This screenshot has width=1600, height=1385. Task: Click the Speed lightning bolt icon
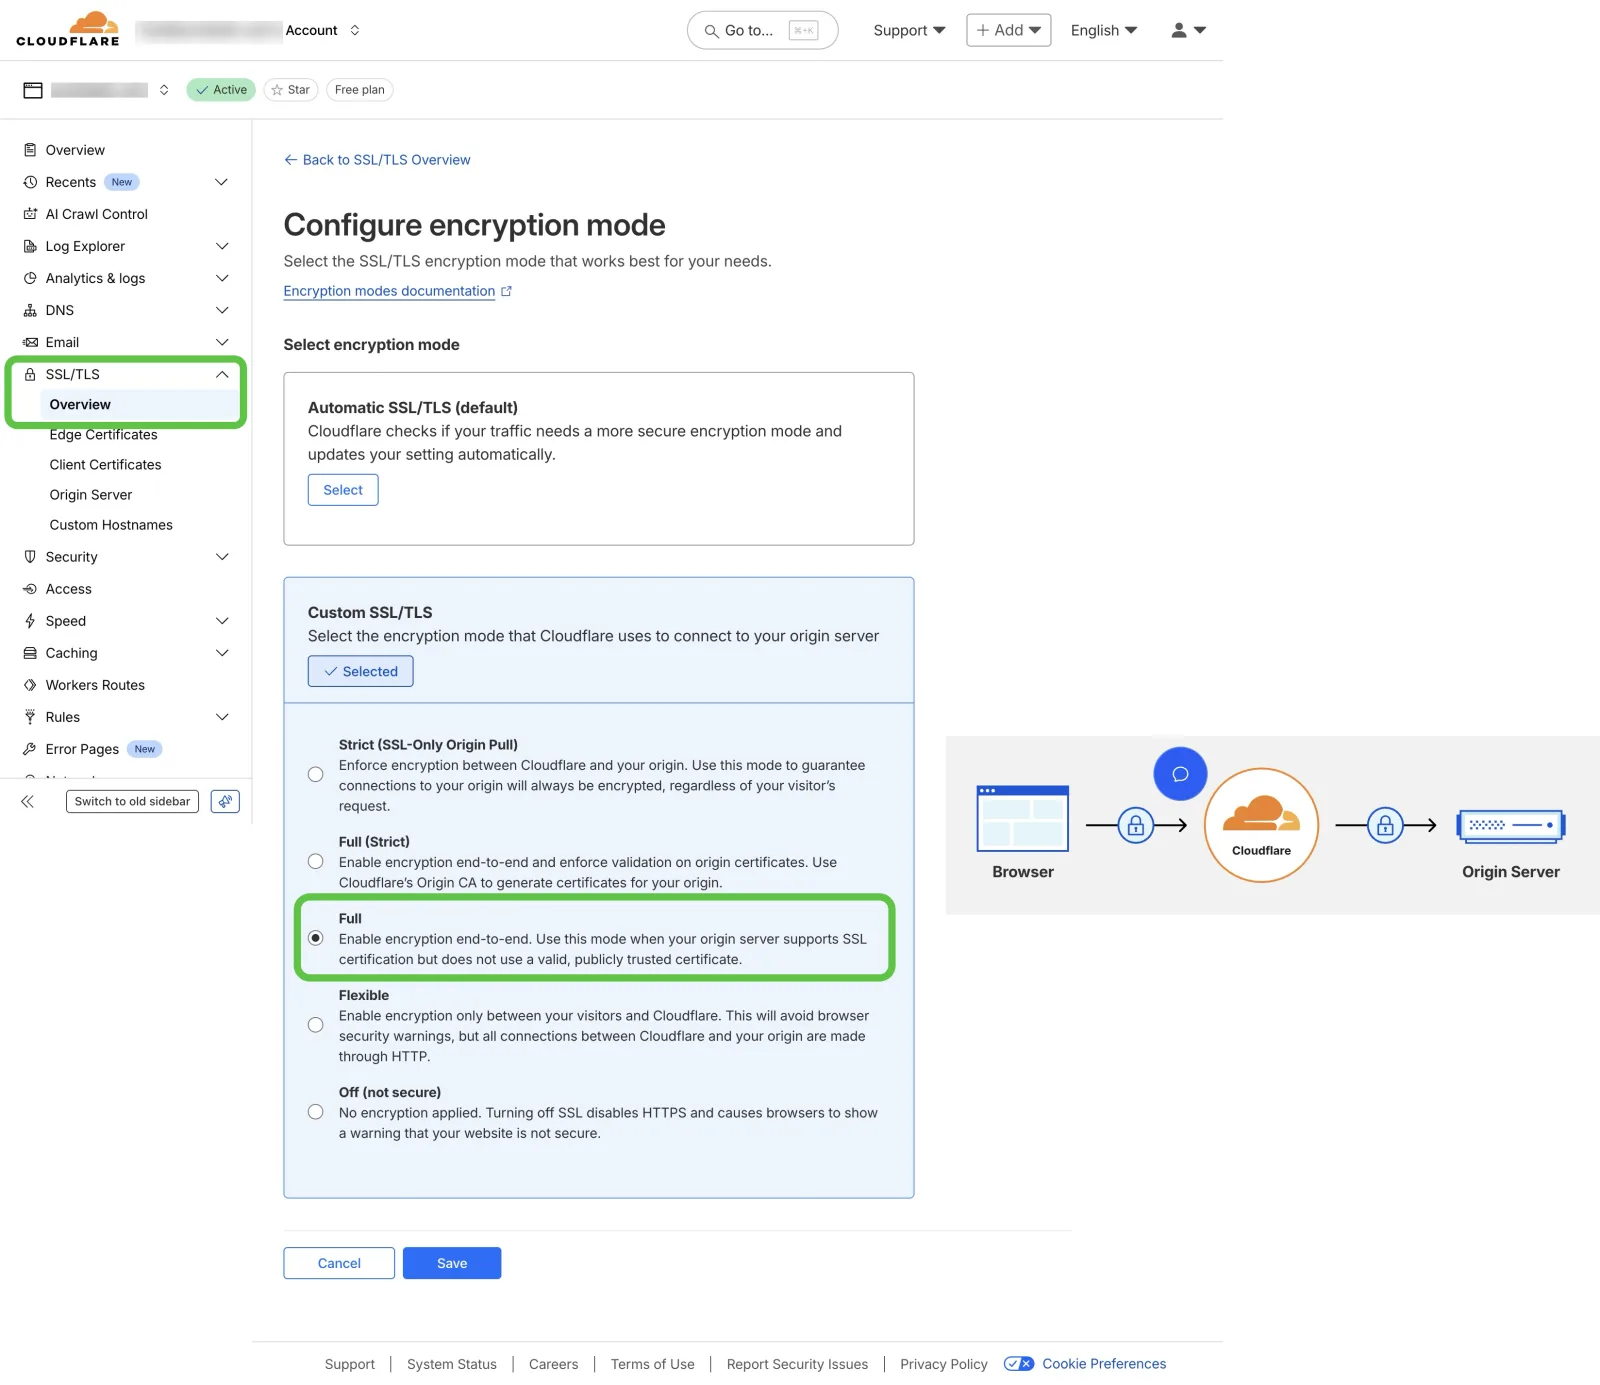(30, 621)
